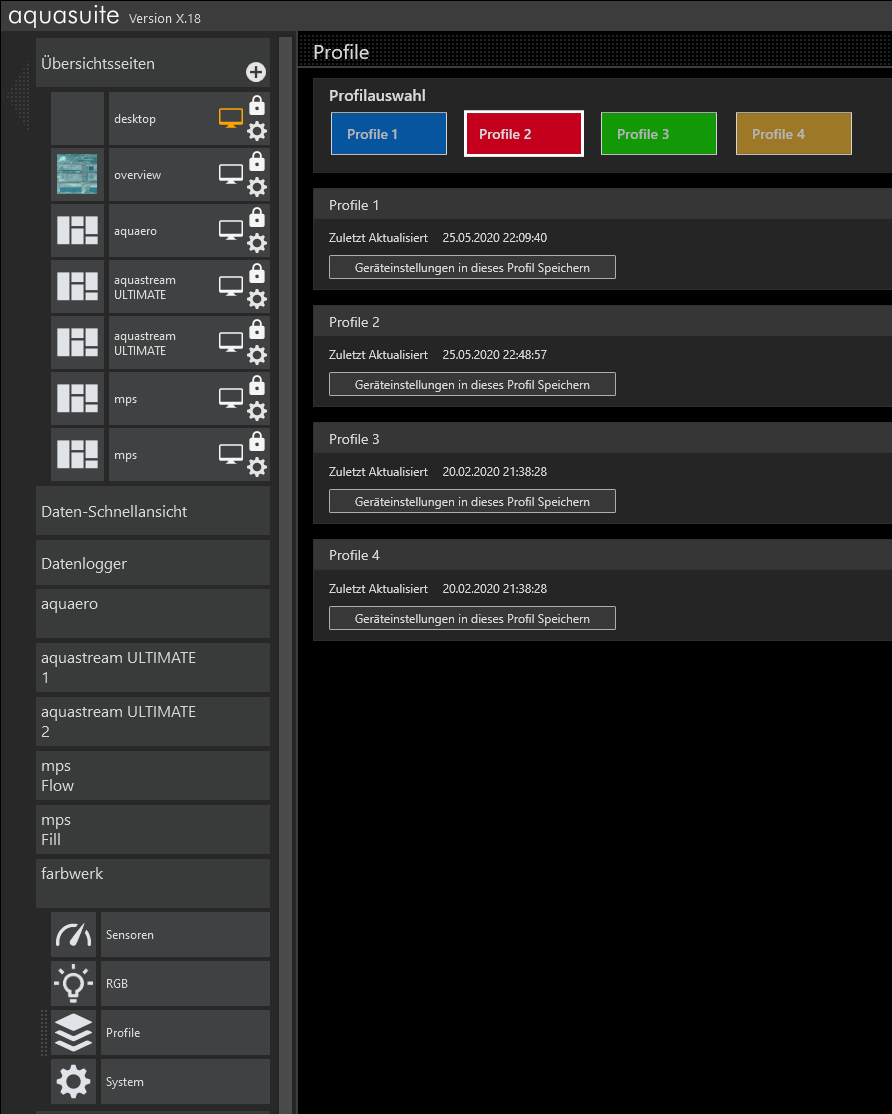Click the stacked layers icon next to Profile
The width and height of the screenshot is (892, 1114).
coord(74,1032)
